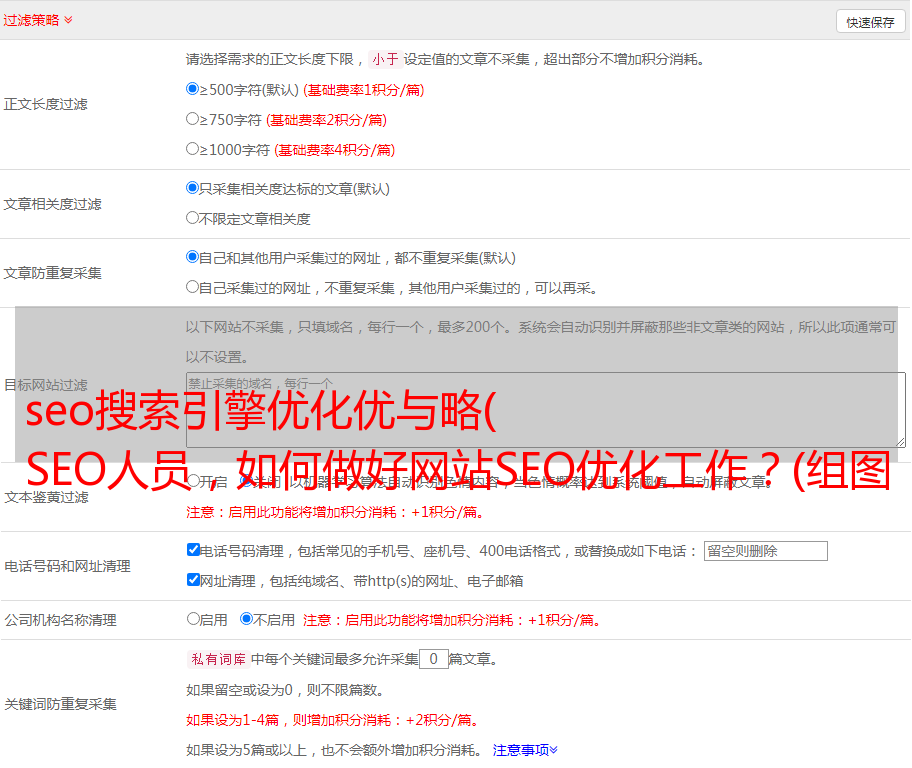Click the 文章相关度过滤 row label
912x768 pixels.
tap(52, 204)
